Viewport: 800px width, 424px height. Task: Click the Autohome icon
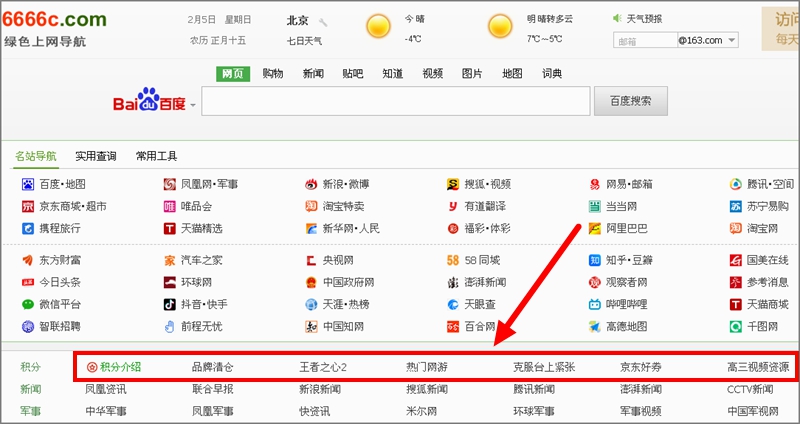(169, 260)
